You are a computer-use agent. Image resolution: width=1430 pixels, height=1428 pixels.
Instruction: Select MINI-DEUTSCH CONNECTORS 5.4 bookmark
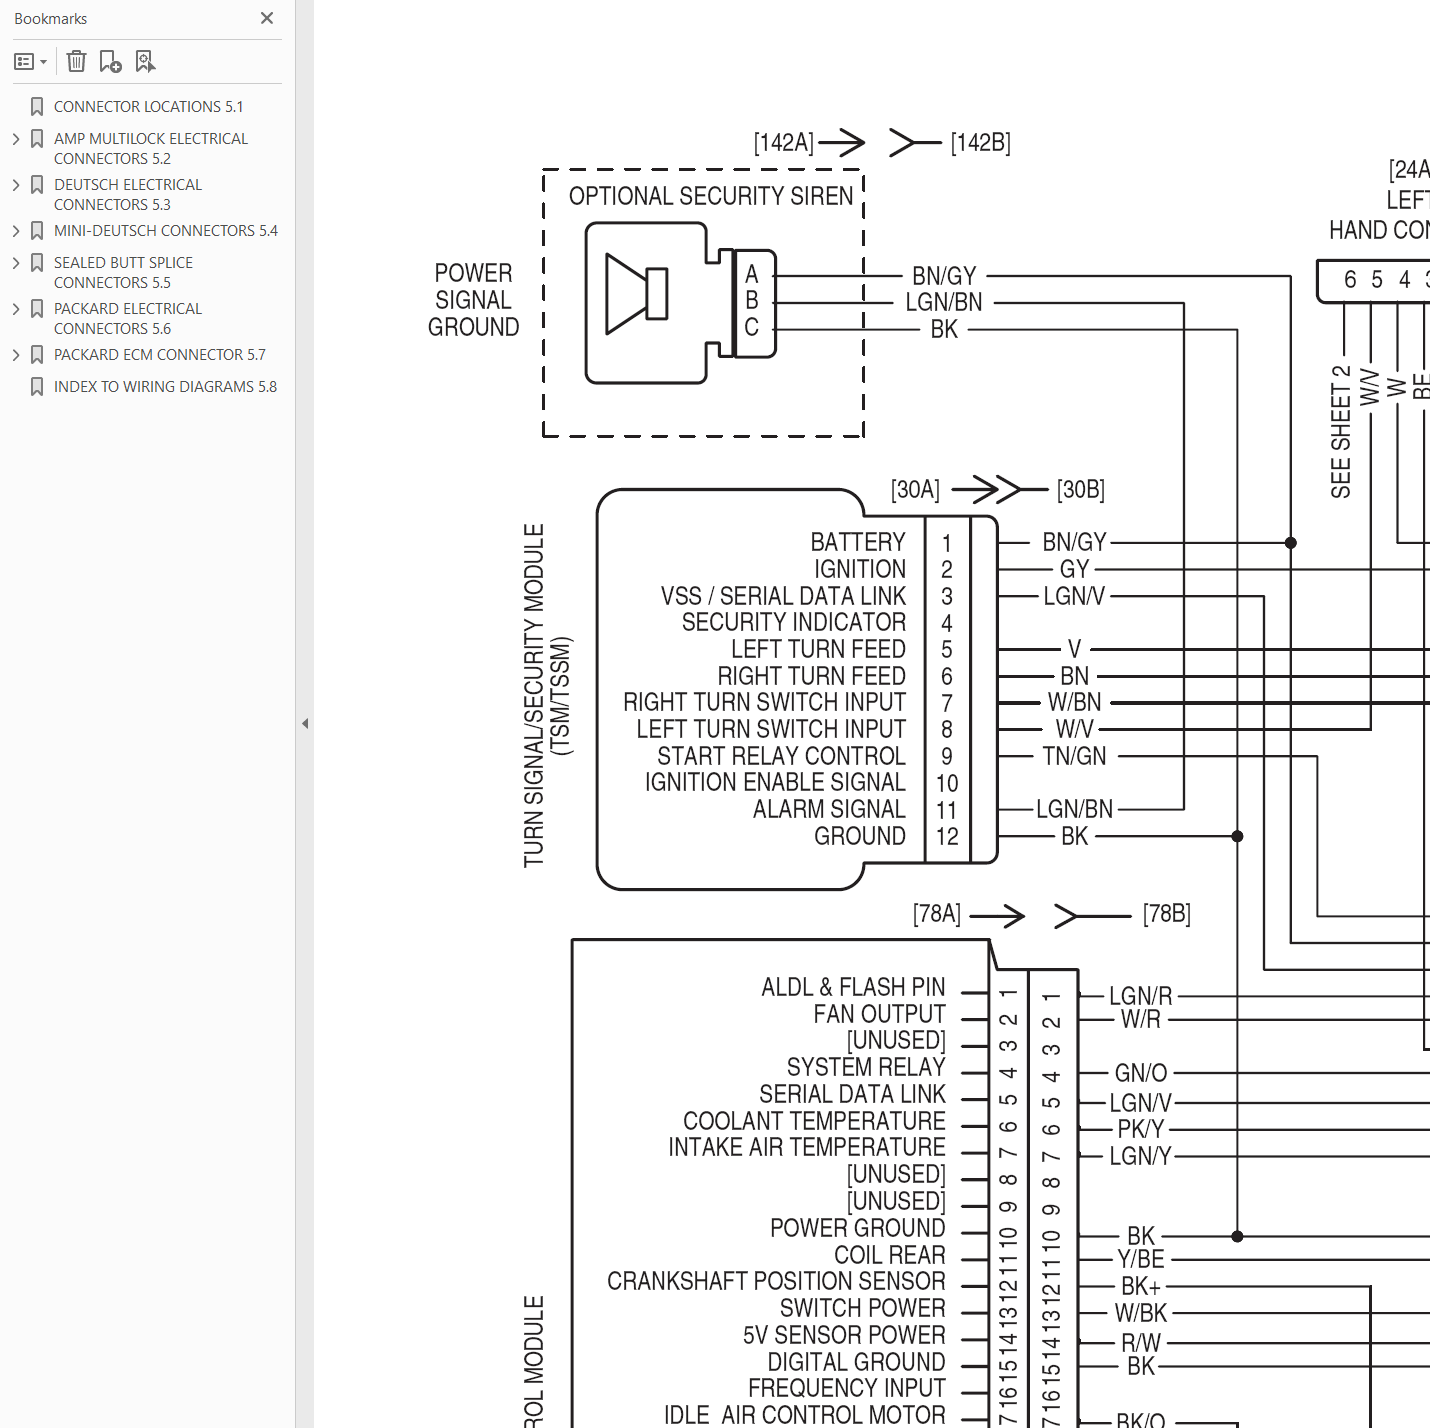coord(165,230)
